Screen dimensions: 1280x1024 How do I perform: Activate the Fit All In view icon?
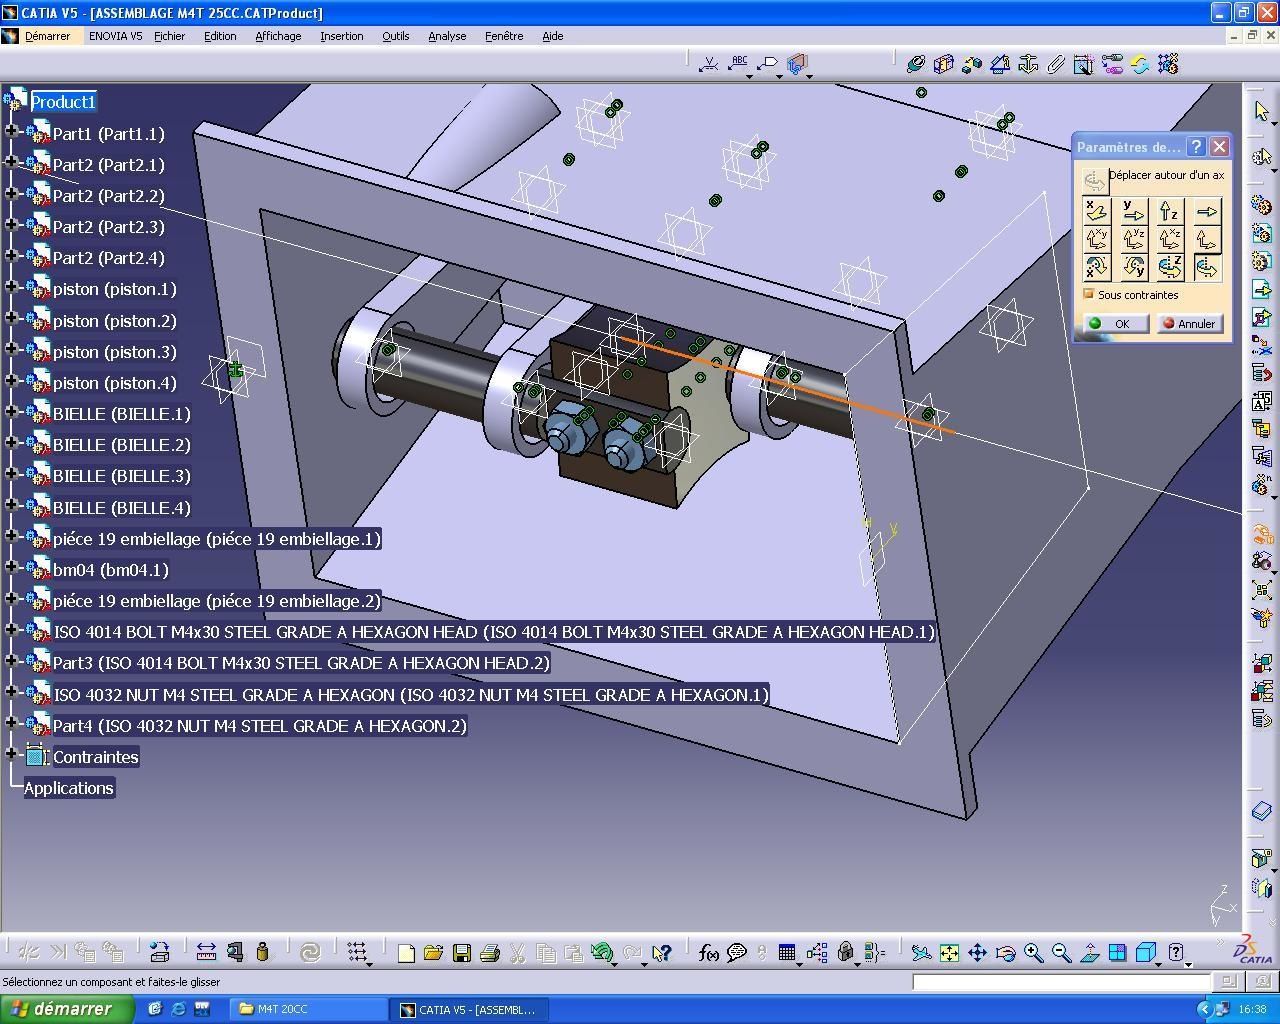949,953
